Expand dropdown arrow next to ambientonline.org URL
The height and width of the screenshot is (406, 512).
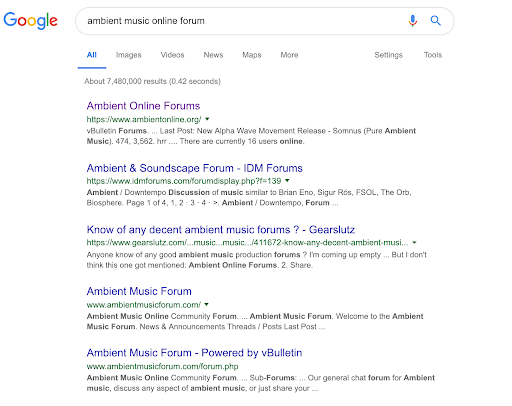pyautogui.click(x=207, y=119)
